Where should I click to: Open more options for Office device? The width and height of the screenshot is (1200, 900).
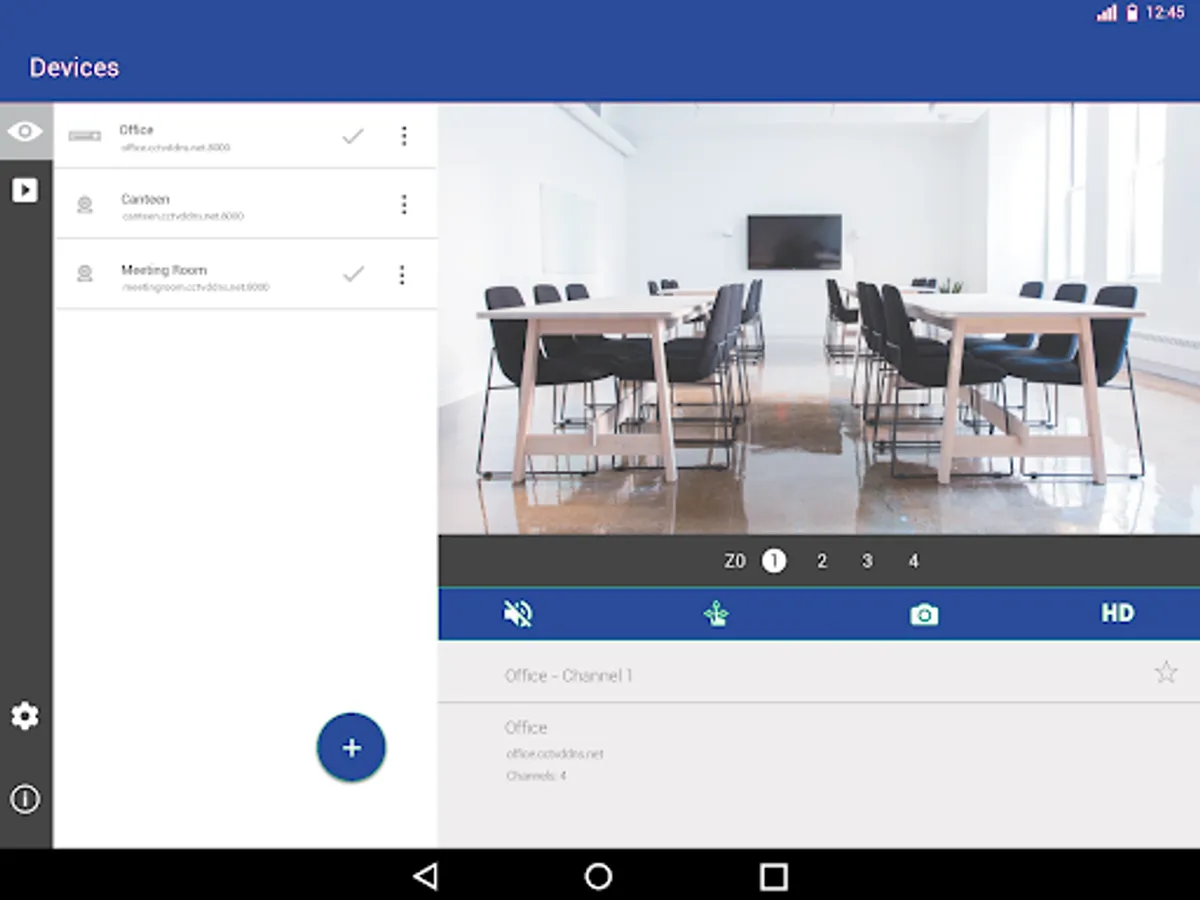[x=404, y=136]
